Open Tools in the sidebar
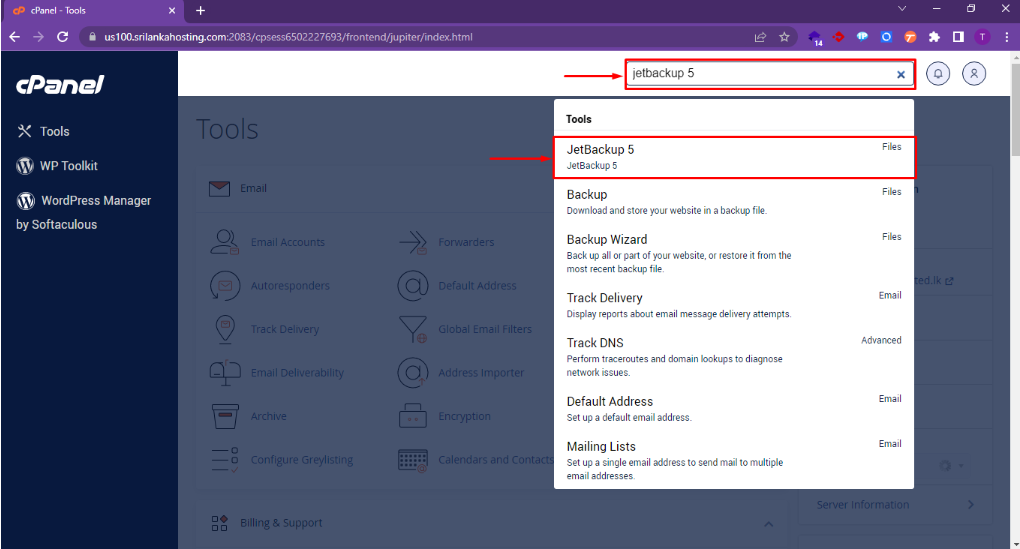The height and width of the screenshot is (549, 1020). tap(54, 131)
